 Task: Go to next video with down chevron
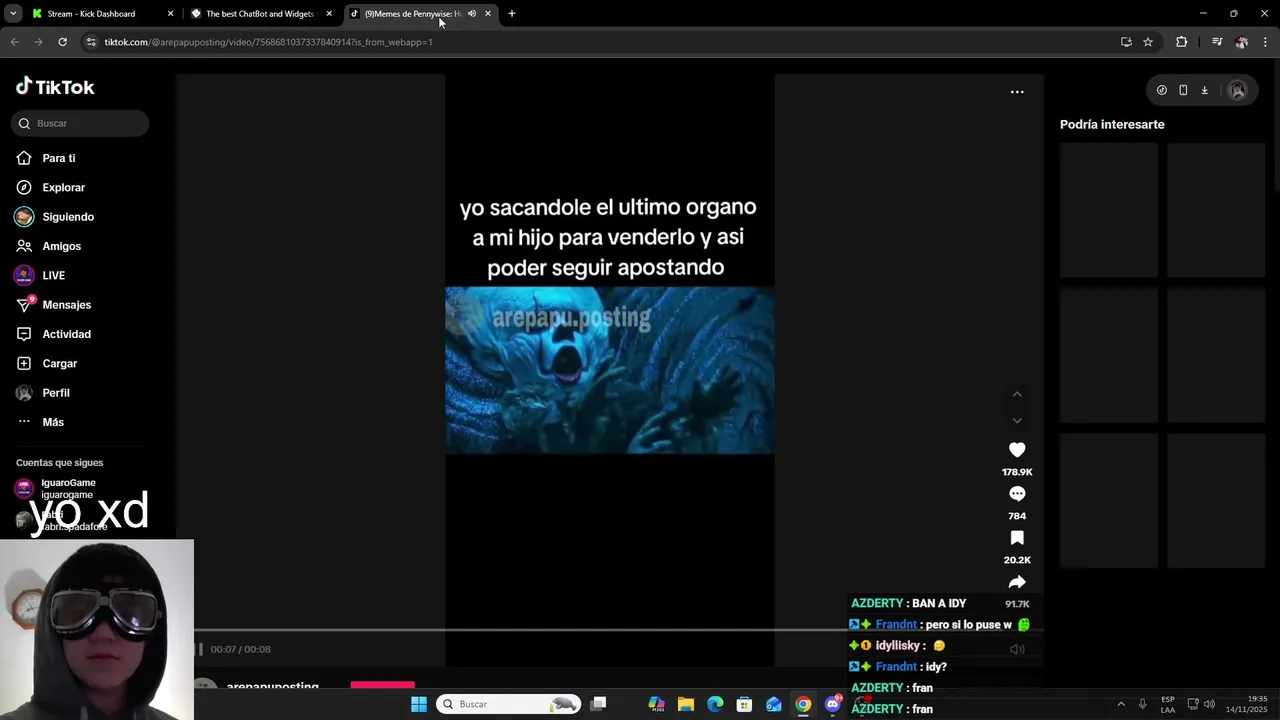tap(1017, 420)
